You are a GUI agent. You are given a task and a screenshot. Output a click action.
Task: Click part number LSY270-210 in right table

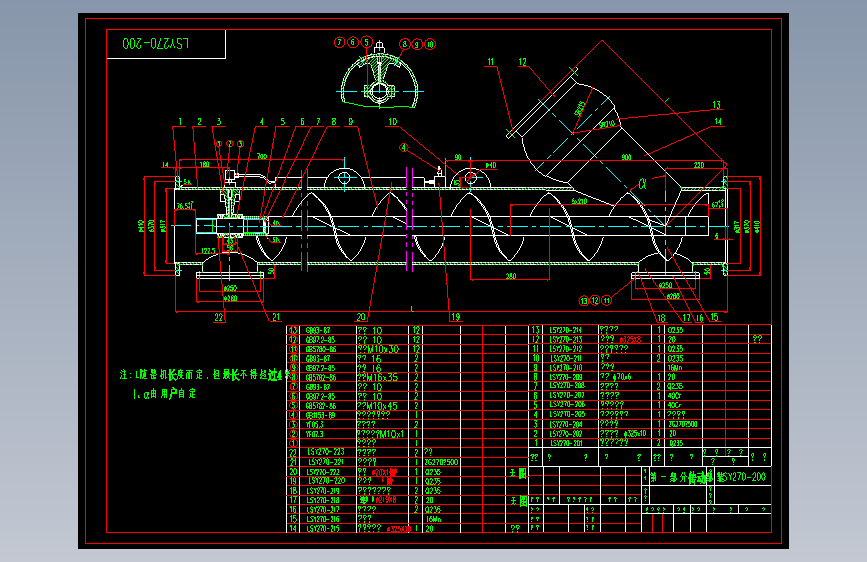pos(566,367)
